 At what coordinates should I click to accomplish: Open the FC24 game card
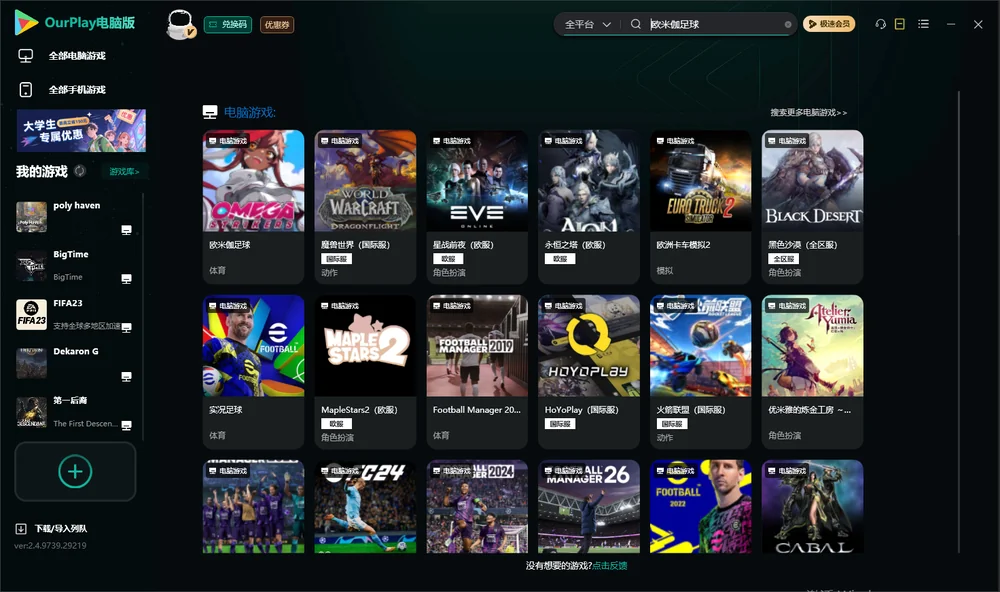tap(365, 507)
